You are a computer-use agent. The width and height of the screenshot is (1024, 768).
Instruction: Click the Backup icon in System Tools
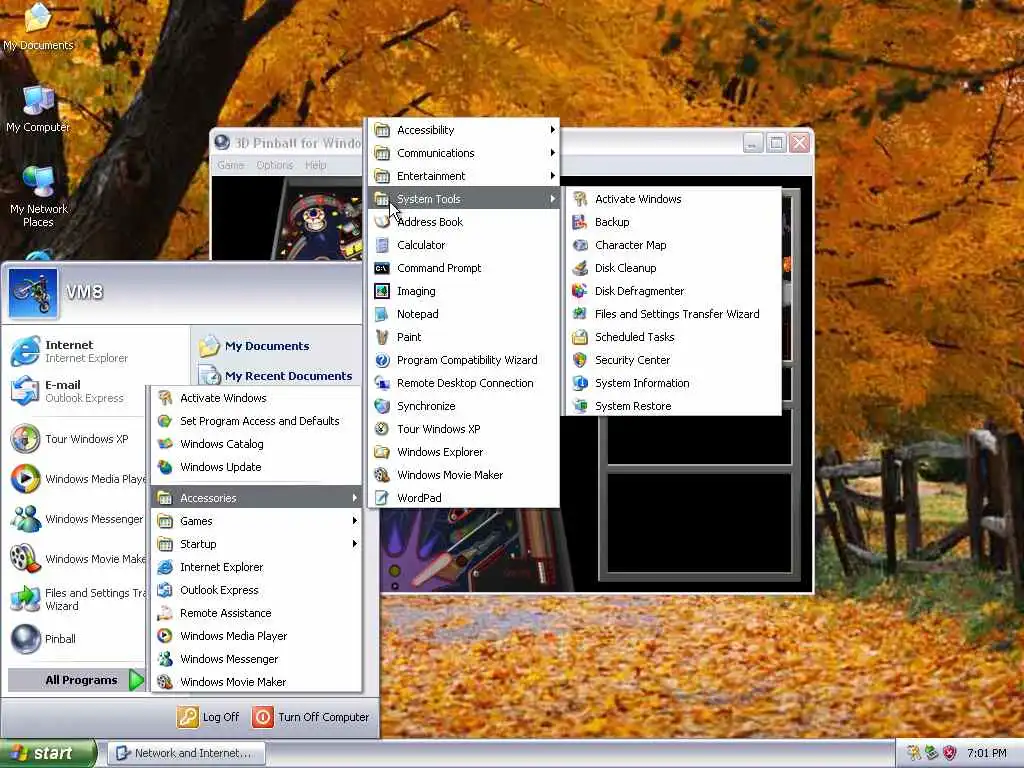point(579,222)
